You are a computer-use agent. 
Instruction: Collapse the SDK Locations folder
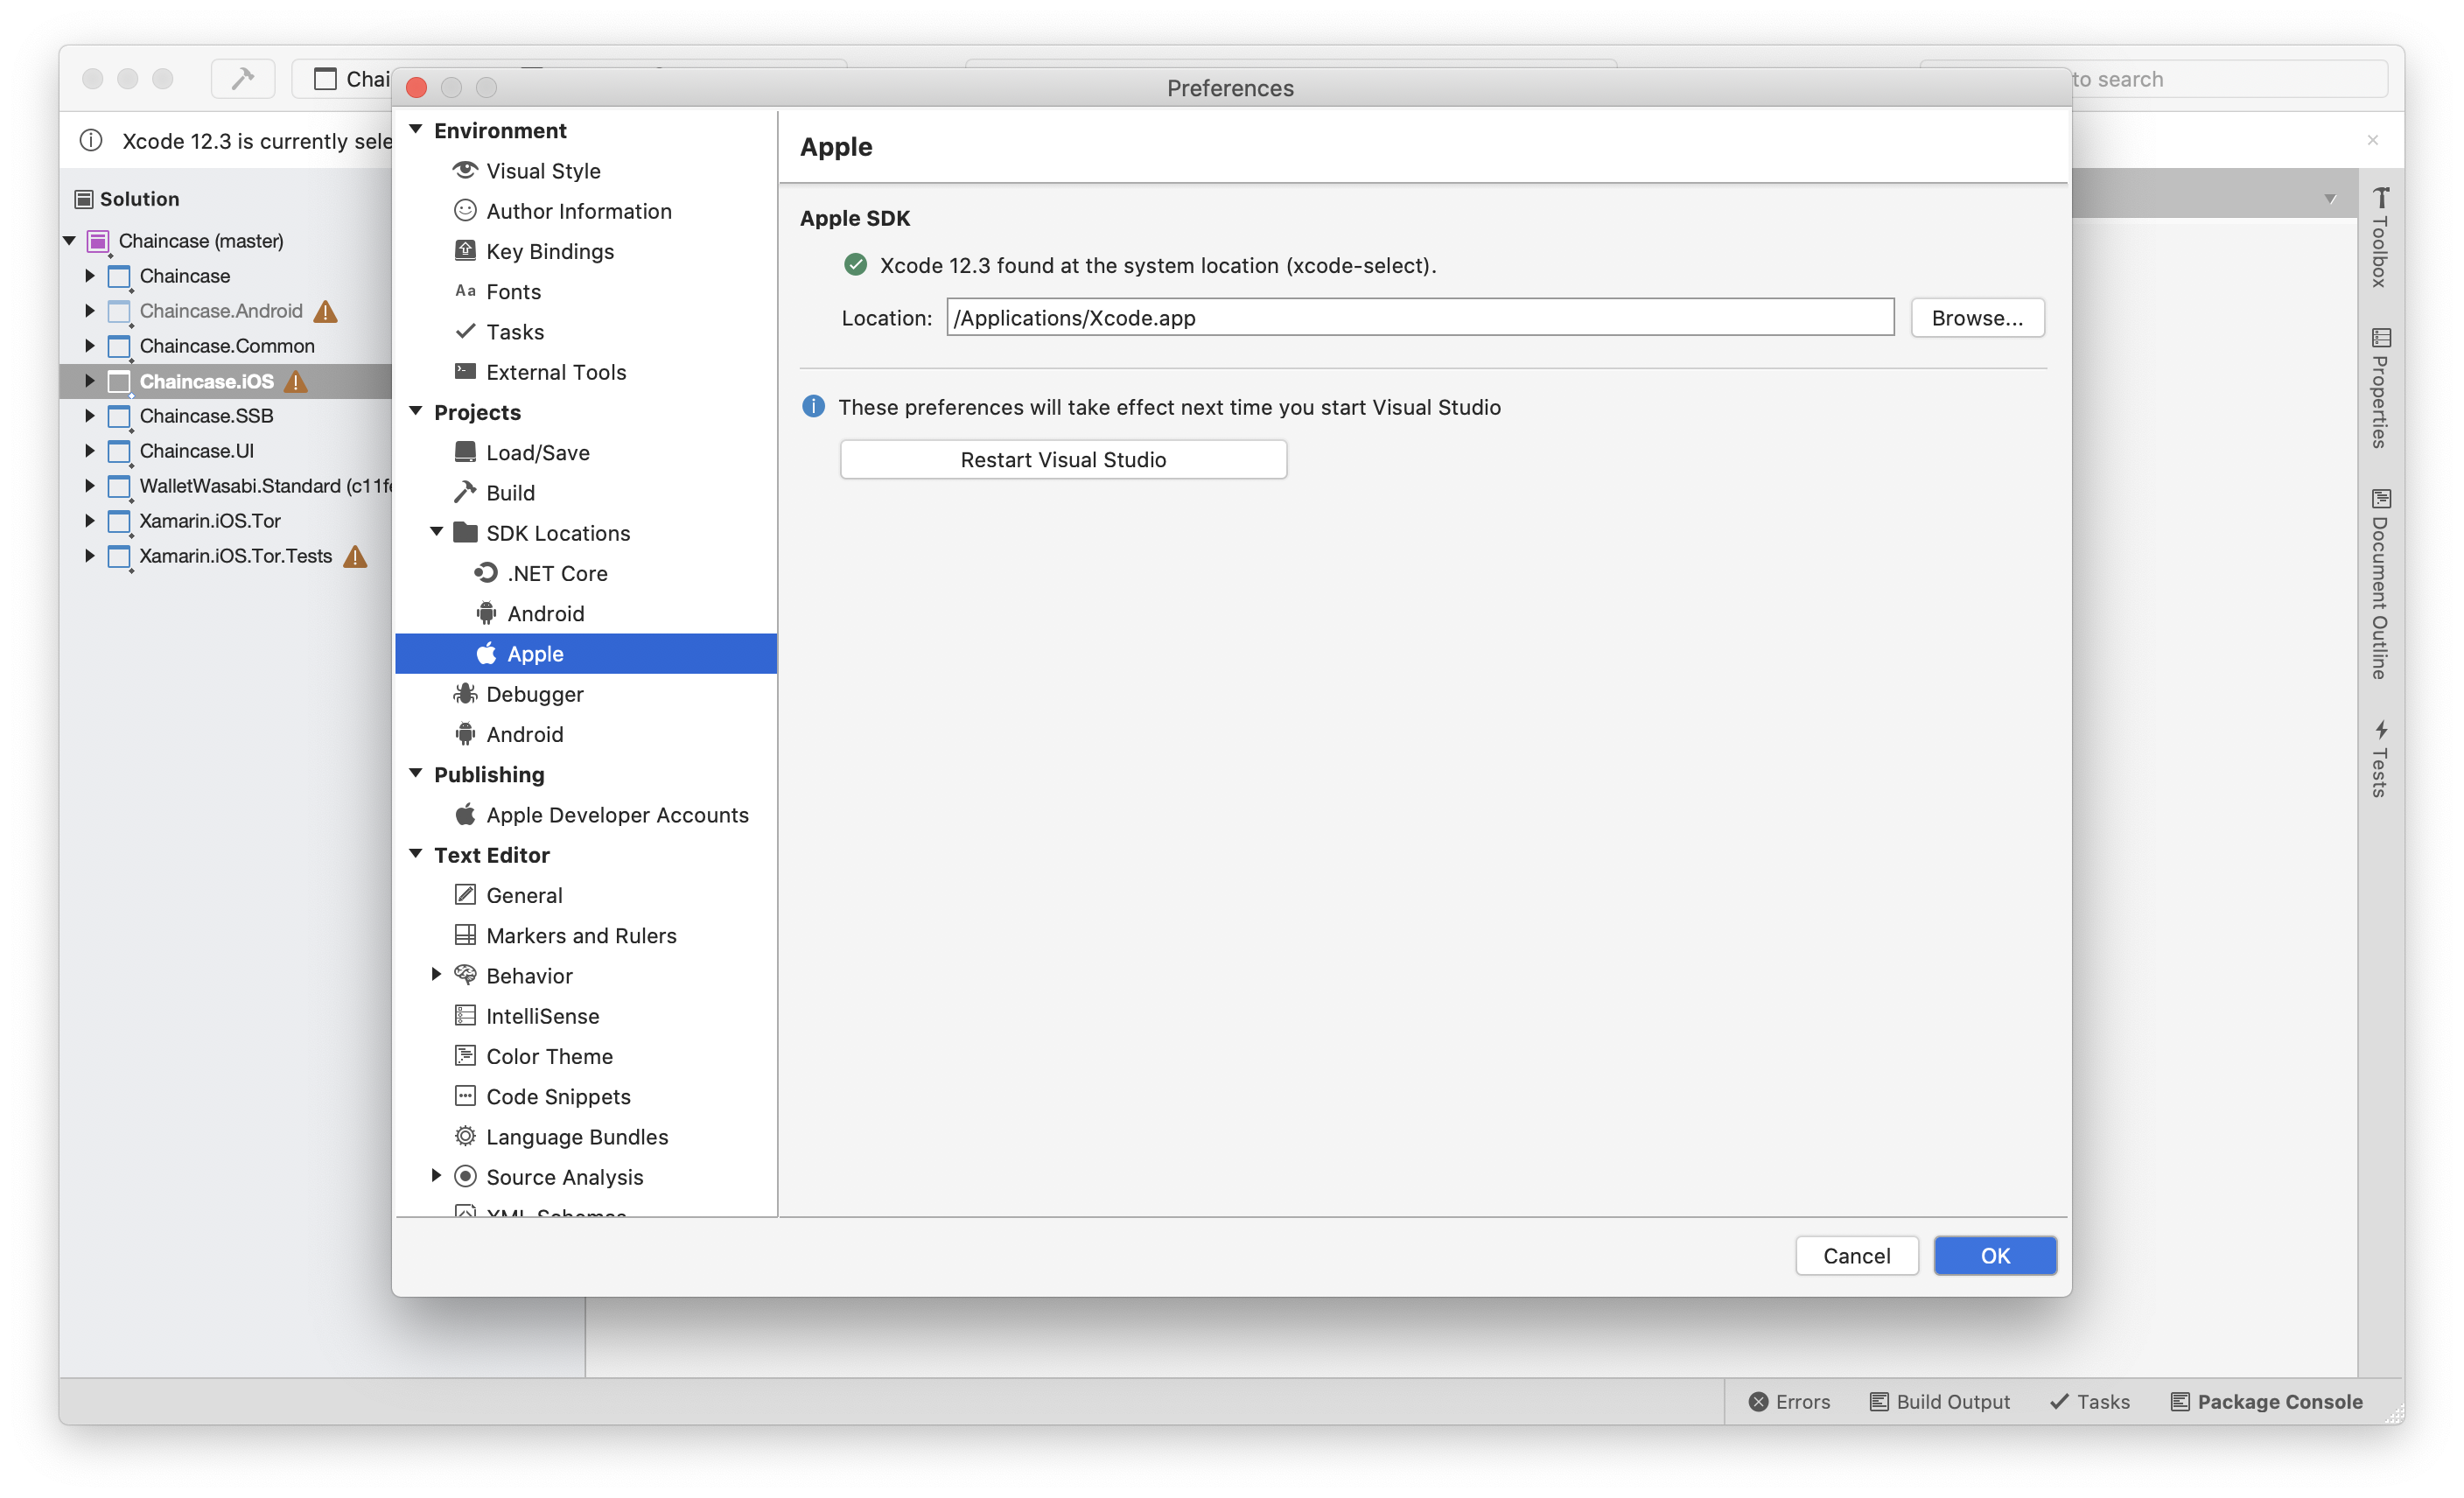pos(436,532)
